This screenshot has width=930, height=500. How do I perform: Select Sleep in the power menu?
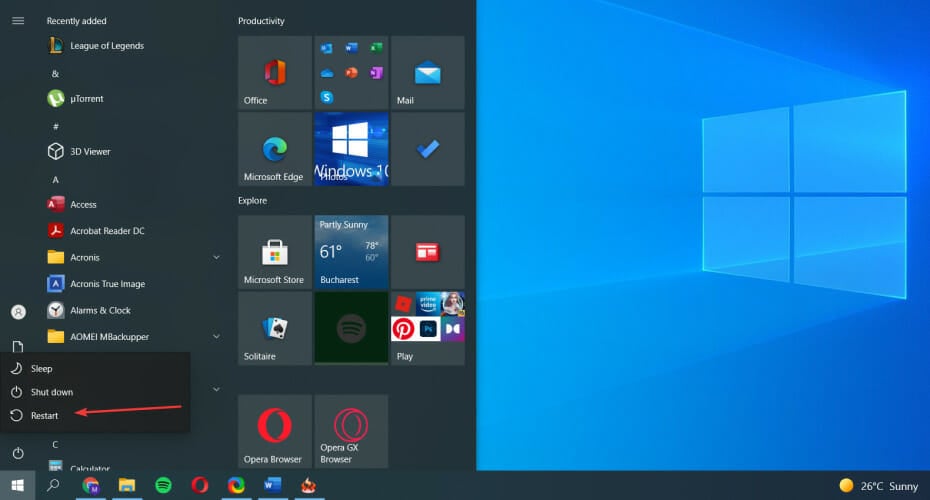[x=95, y=368]
